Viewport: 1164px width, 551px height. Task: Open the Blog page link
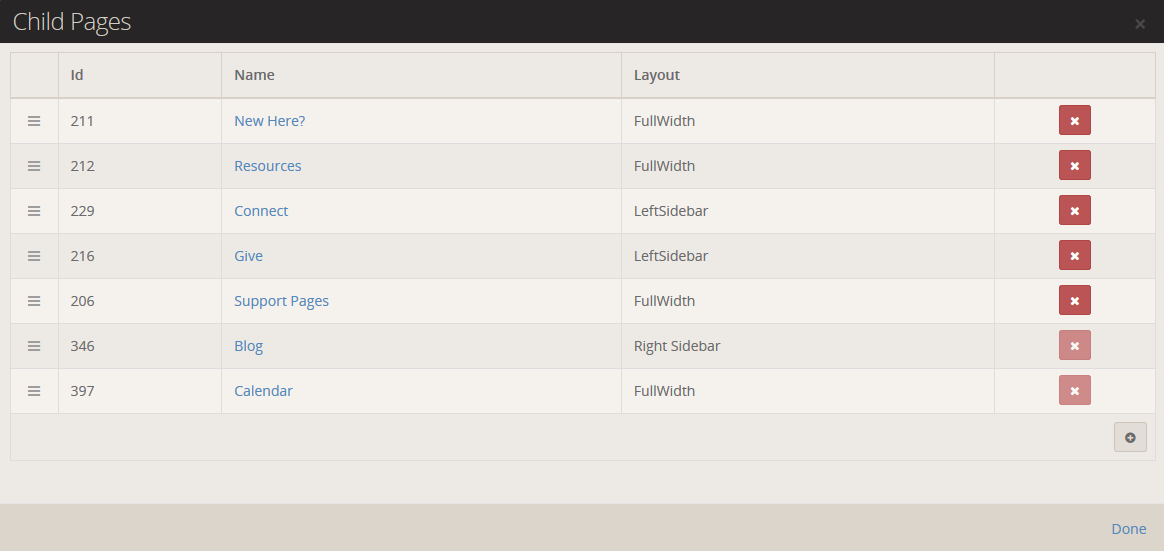[248, 346]
